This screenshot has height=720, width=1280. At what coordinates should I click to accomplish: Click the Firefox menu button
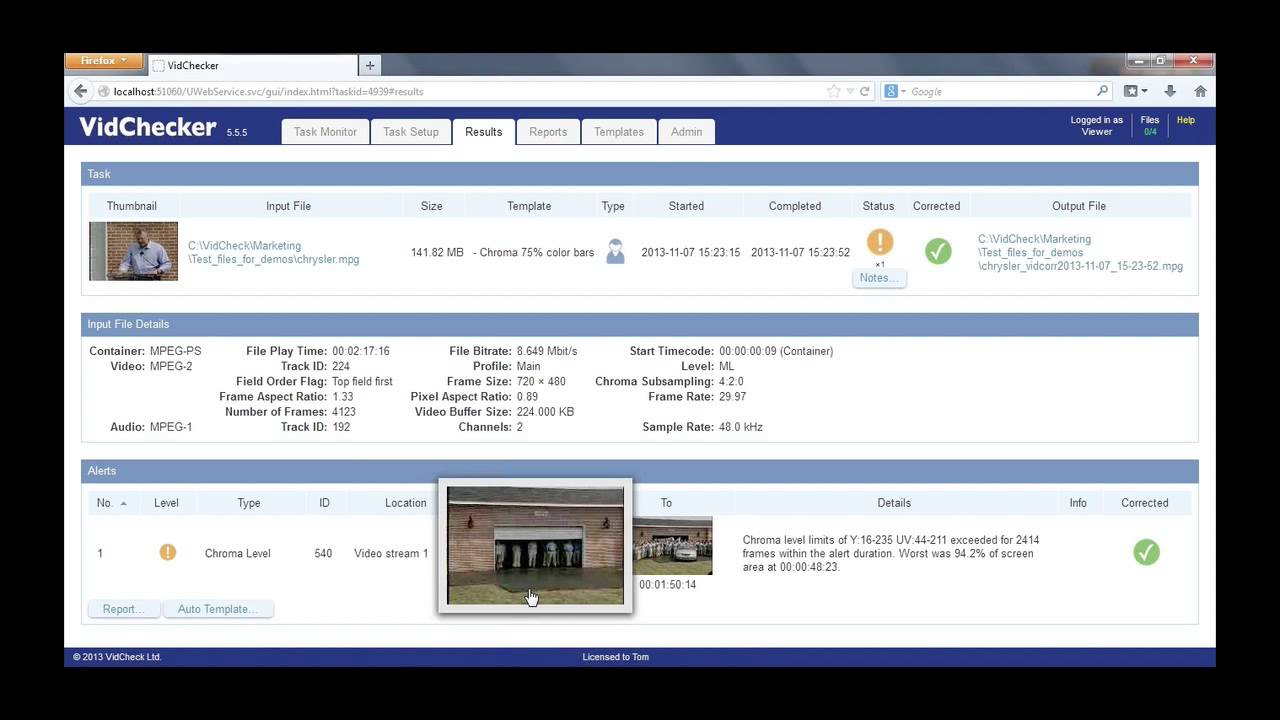click(x=104, y=61)
